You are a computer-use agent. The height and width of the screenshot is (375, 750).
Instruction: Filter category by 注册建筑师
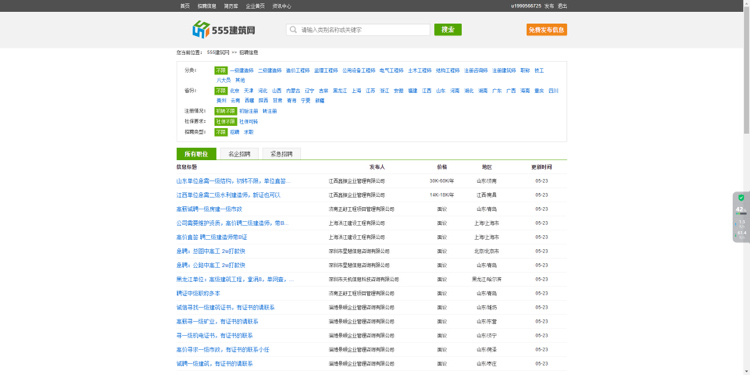click(504, 70)
